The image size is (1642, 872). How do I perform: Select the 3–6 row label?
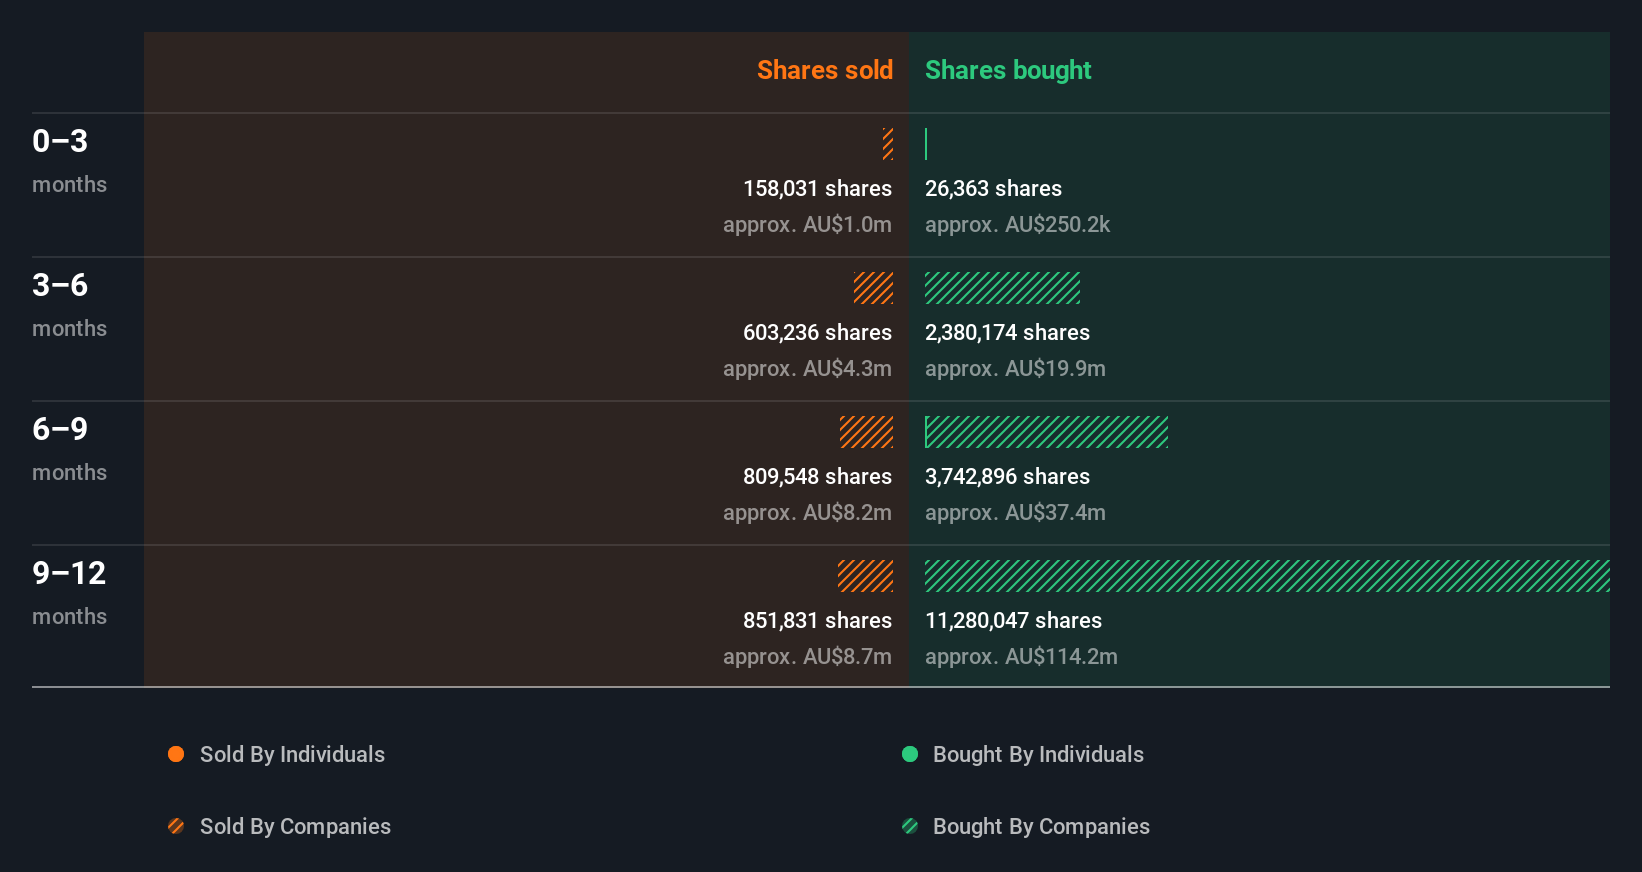click(60, 285)
